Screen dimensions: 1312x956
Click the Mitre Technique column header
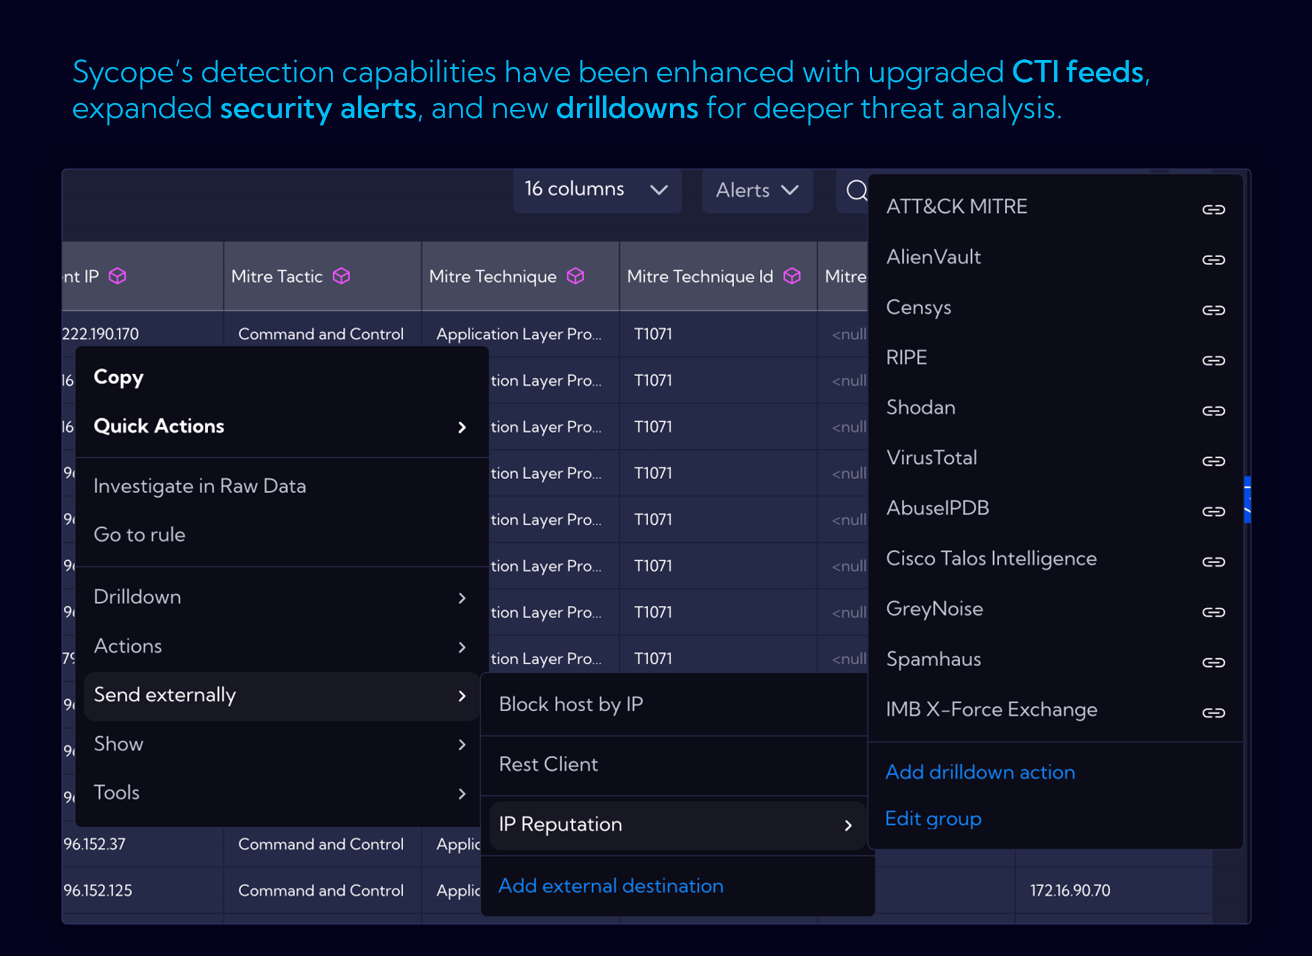(x=520, y=276)
